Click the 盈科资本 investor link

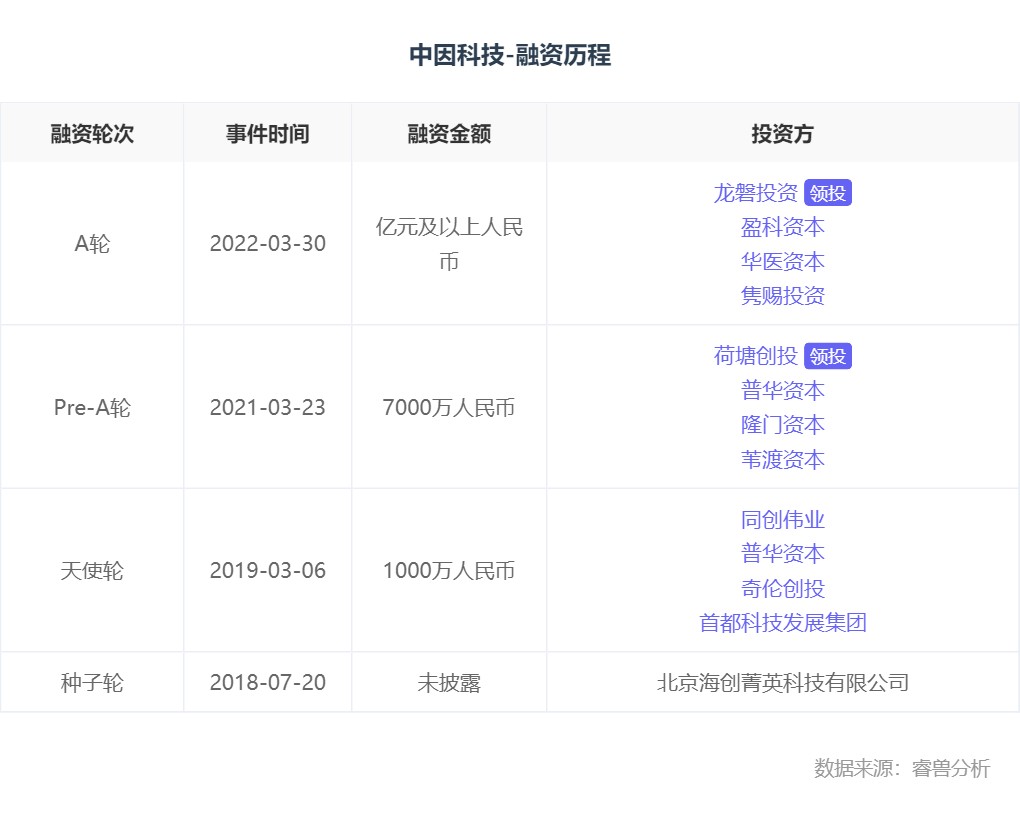point(782,227)
